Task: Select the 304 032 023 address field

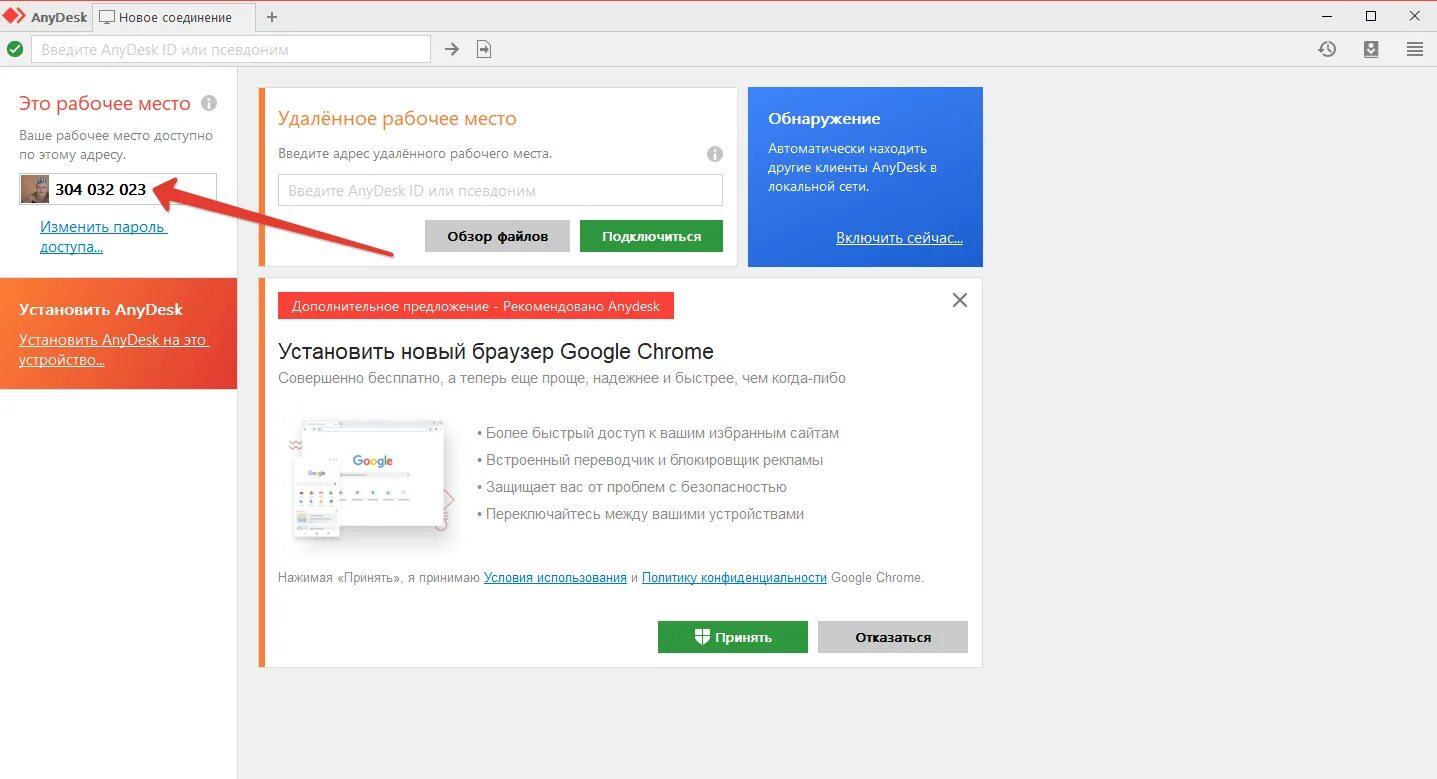Action: [x=118, y=189]
